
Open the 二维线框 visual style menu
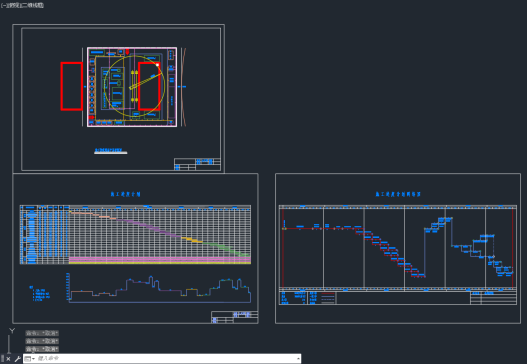pos(32,5)
